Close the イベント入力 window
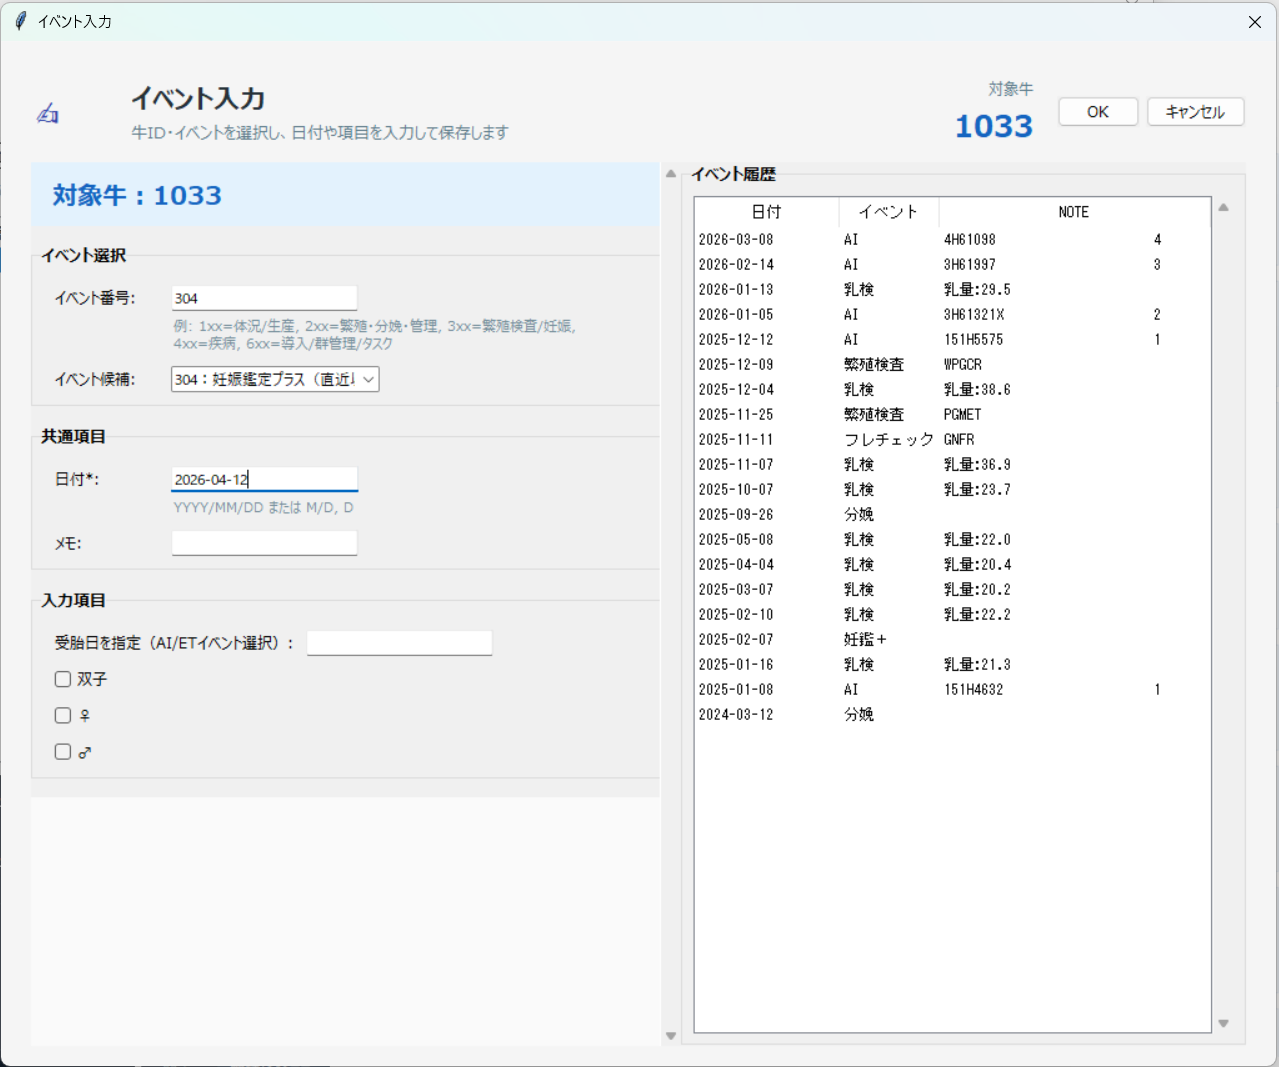Image resolution: width=1279 pixels, height=1067 pixels. [x=1254, y=22]
